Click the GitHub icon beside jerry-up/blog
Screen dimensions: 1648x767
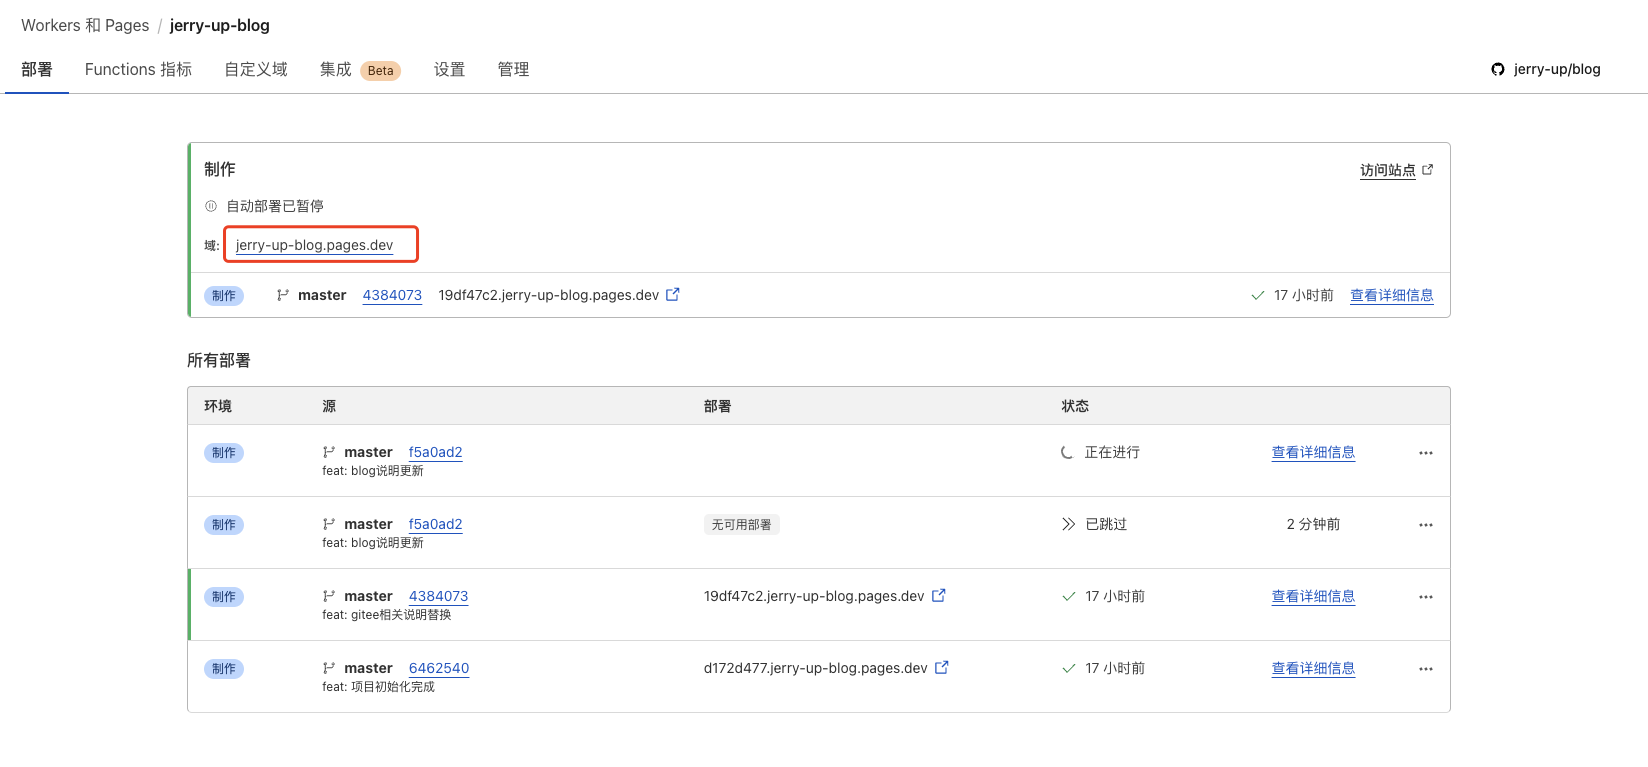click(1497, 69)
